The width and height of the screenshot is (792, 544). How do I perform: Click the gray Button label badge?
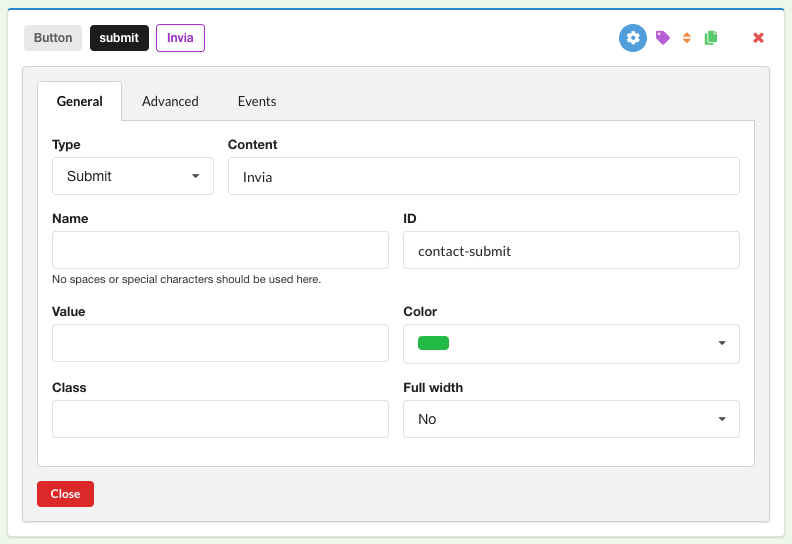click(x=53, y=38)
